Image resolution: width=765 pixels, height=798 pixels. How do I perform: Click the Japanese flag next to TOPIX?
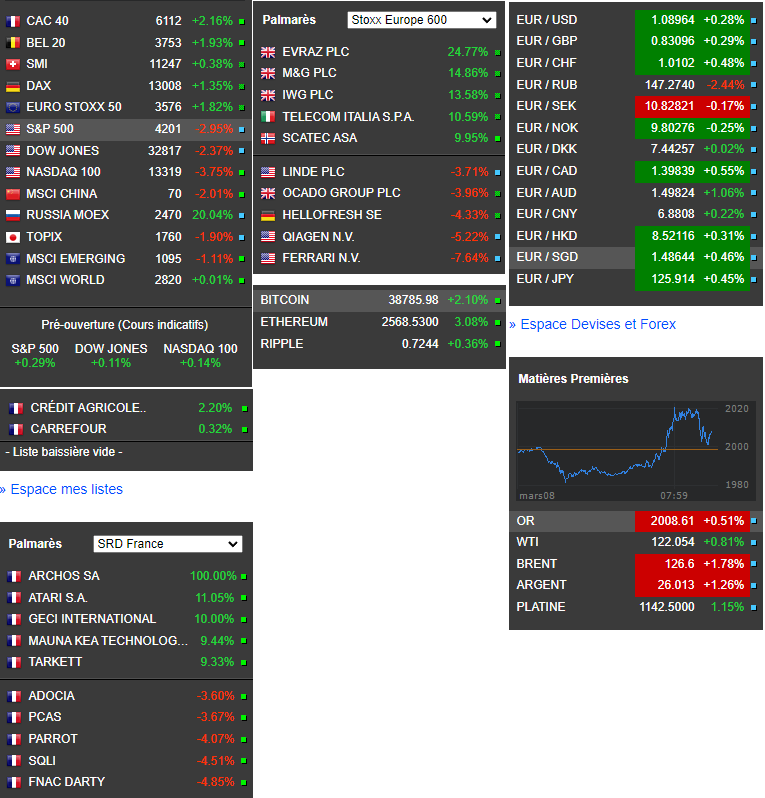pyautogui.click(x=13, y=237)
